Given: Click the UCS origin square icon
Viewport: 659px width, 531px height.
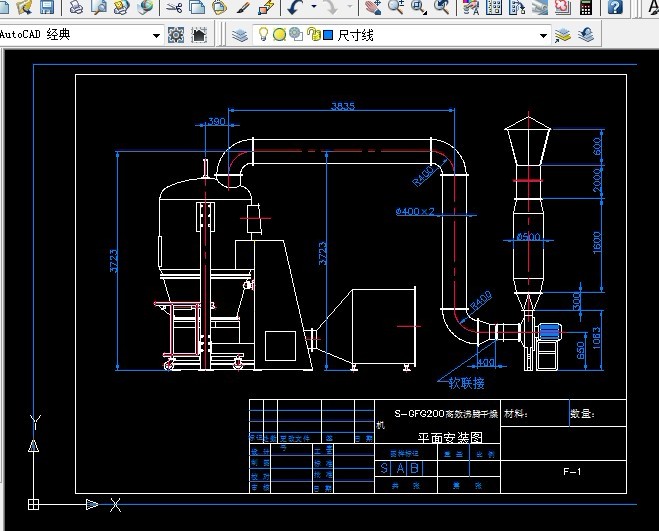Looking at the screenshot, I should [33, 504].
